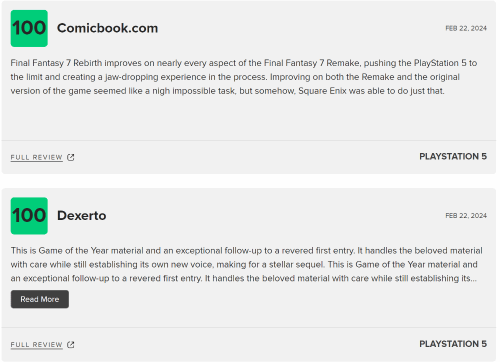Viewport: 500px width, 362px height.
Task: Open Comicbook.com full review external link icon
Action: 71,157
